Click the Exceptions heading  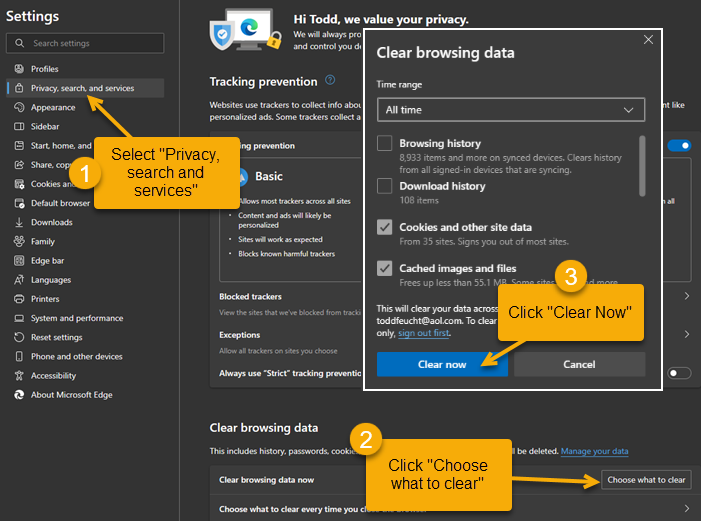pos(240,335)
